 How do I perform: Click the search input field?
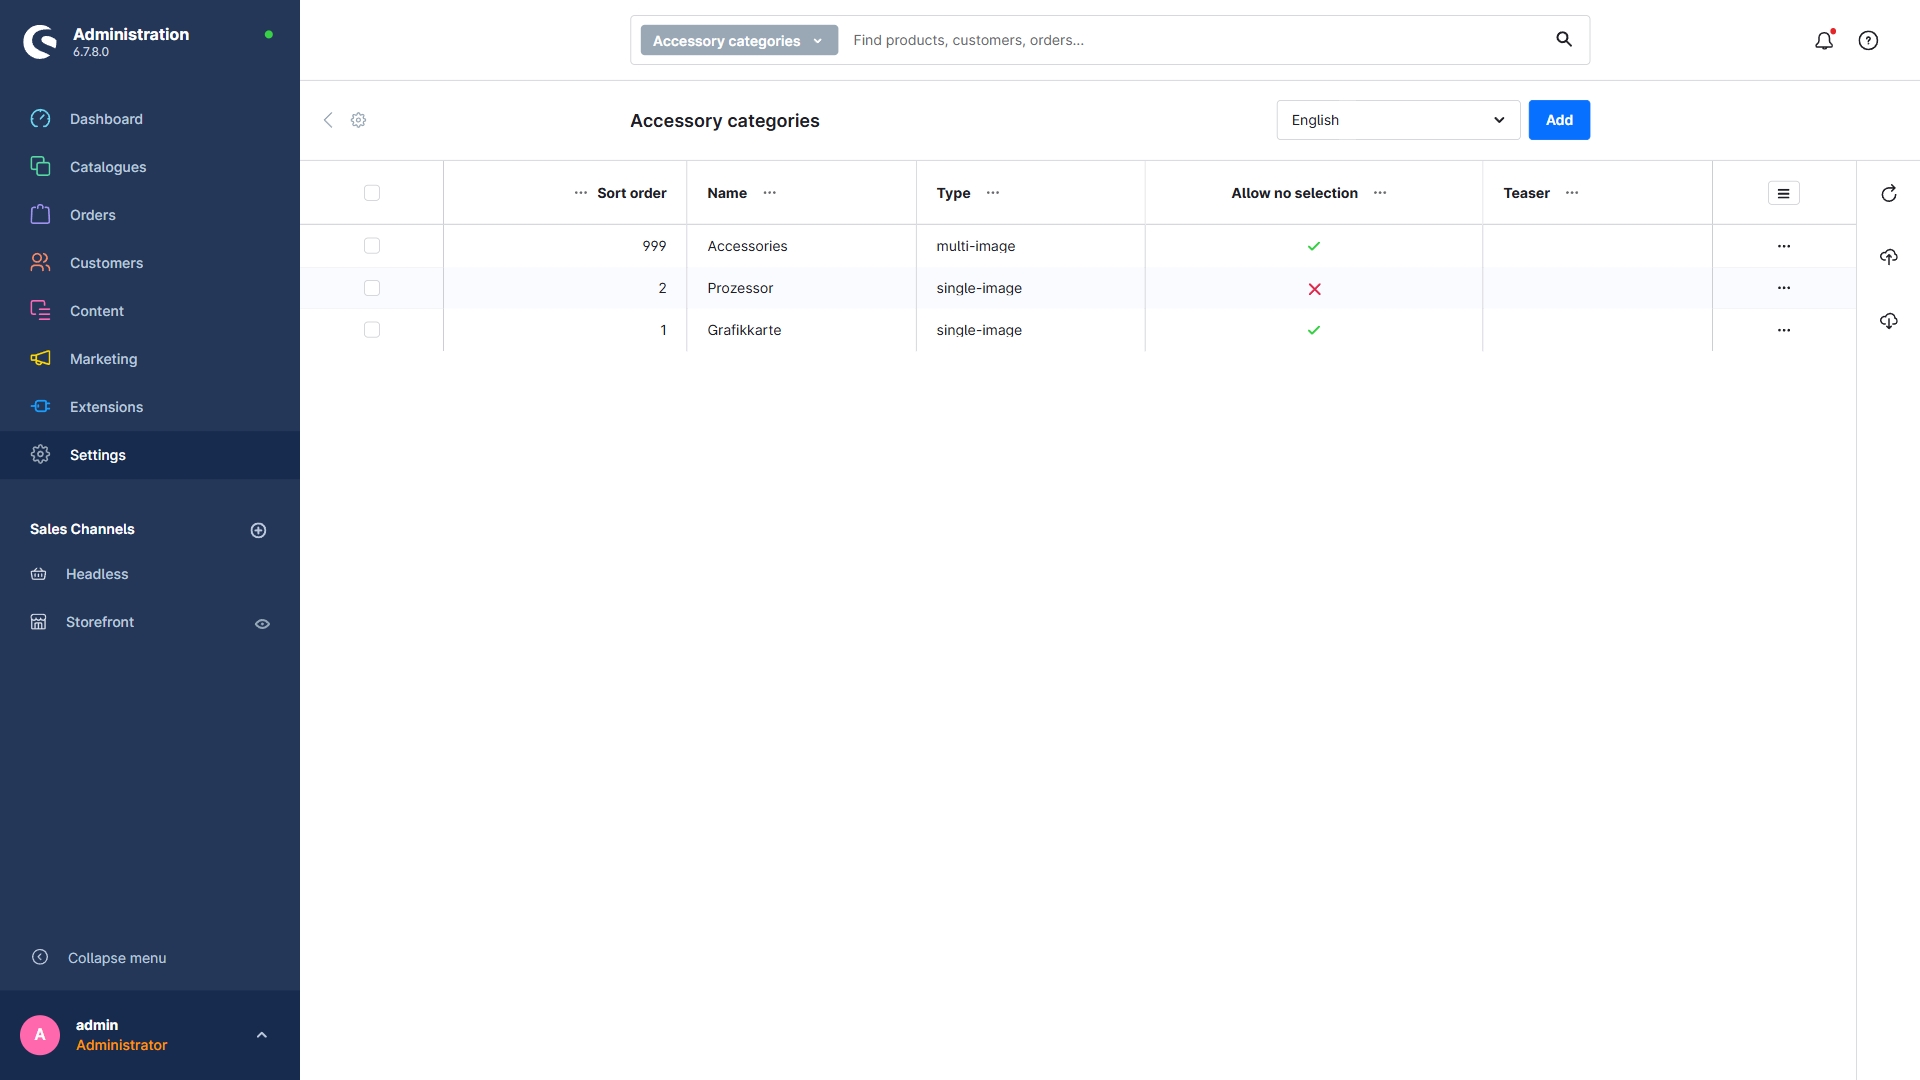click(x=1190, y=40)
